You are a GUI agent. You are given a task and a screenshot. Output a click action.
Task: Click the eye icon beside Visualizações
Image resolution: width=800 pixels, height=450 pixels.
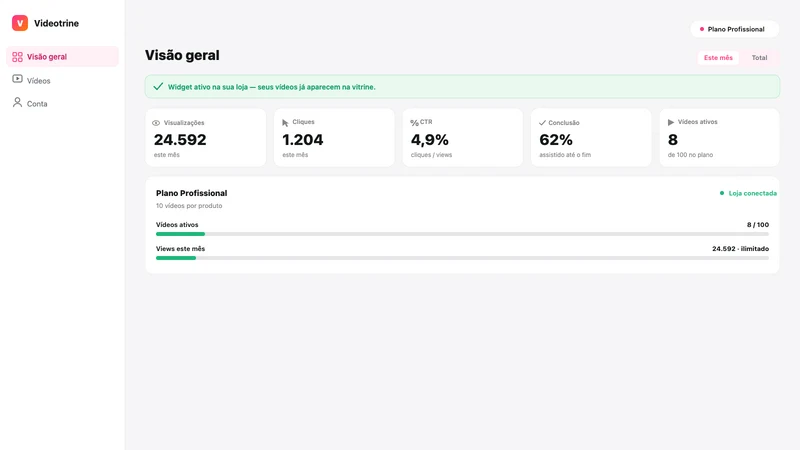156,123
